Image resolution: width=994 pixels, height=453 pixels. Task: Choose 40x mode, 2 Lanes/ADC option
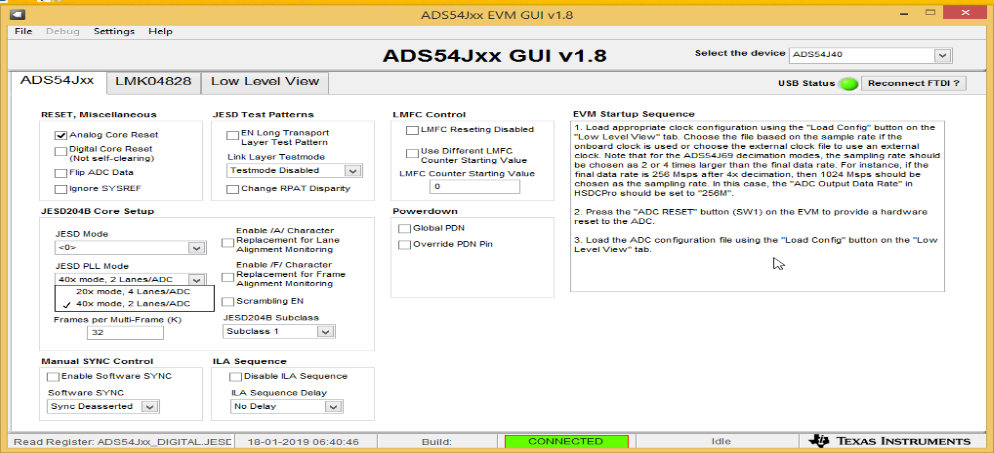tap(135, 304)
